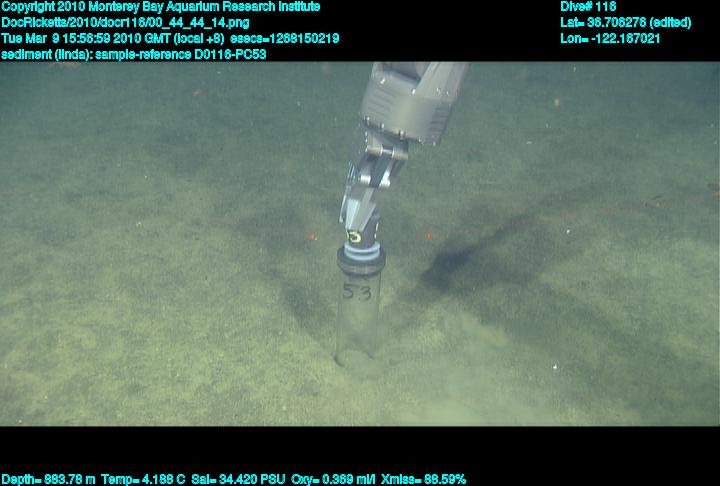The width and height of the screenshot is (720, 486).
Task: Click the Monterey Bay Aquarium copyright text
Action: click(x=160, y=7)
